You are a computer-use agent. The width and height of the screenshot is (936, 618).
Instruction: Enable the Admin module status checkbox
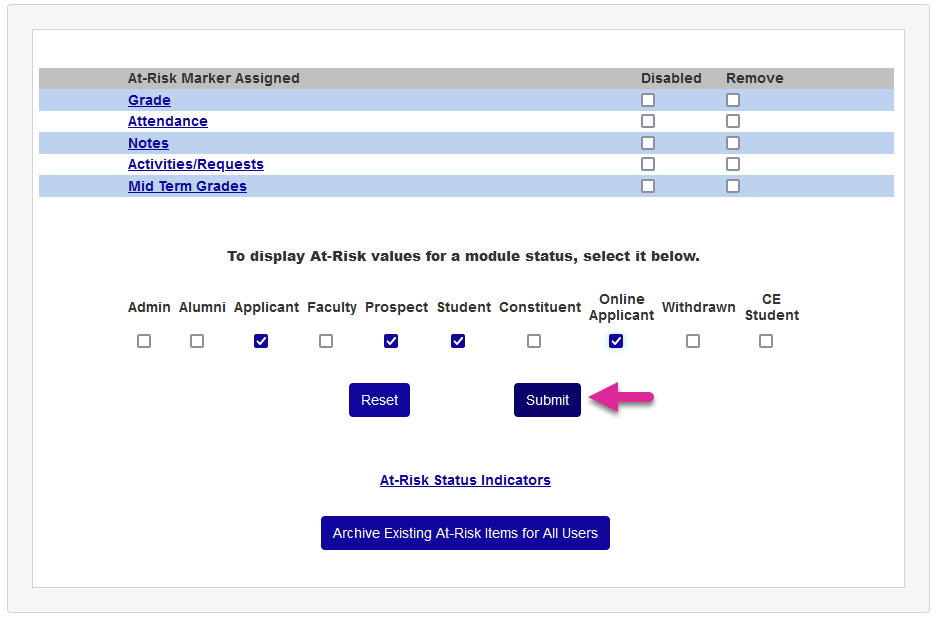point(144,341)
